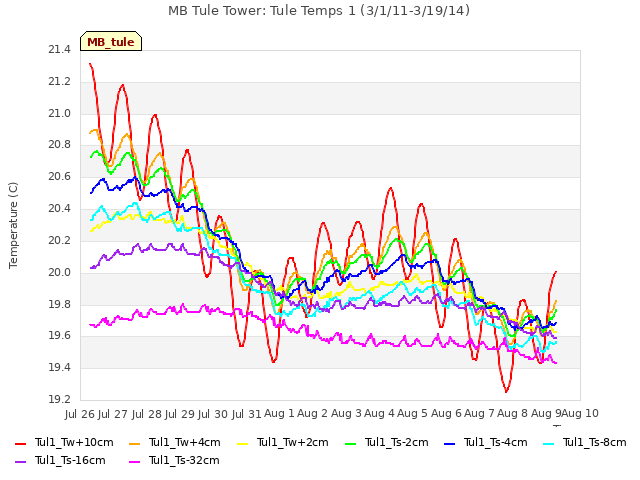Select the Tul1_Ts-16cm legend label
640x480 pixels.
(x=70, y=460)
